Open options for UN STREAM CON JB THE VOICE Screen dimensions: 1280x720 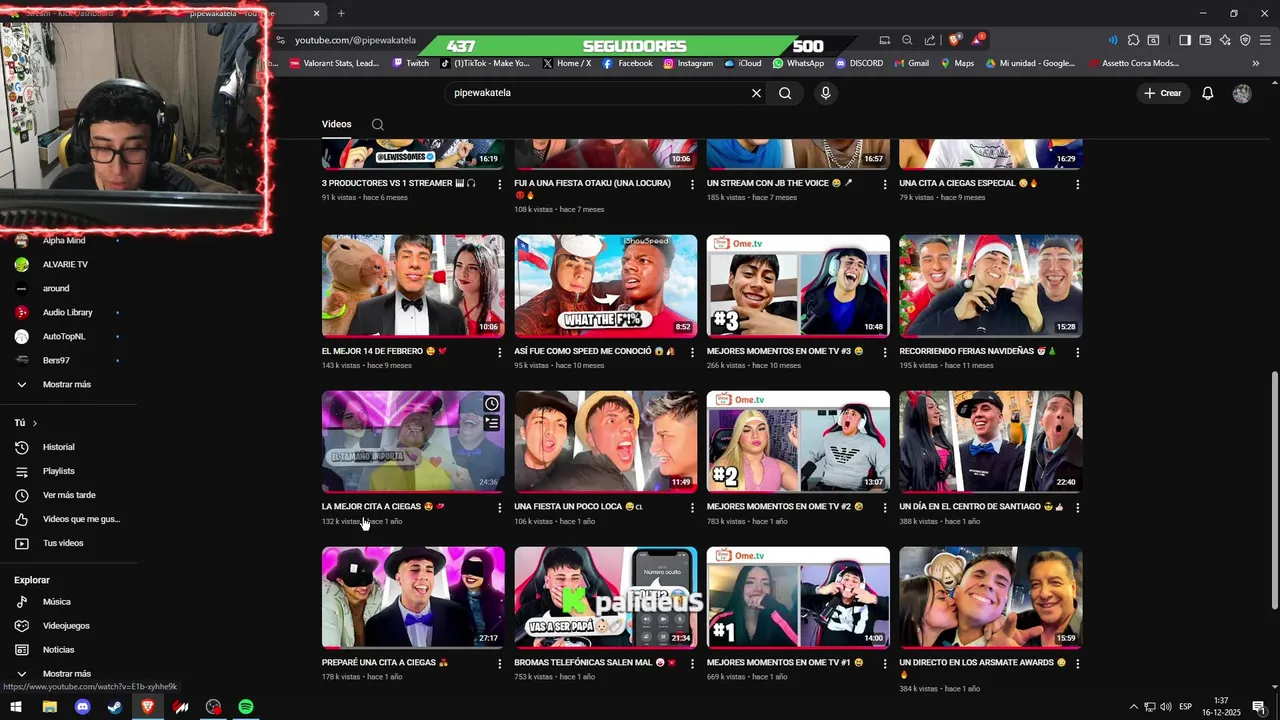click(x=885, y=184)
